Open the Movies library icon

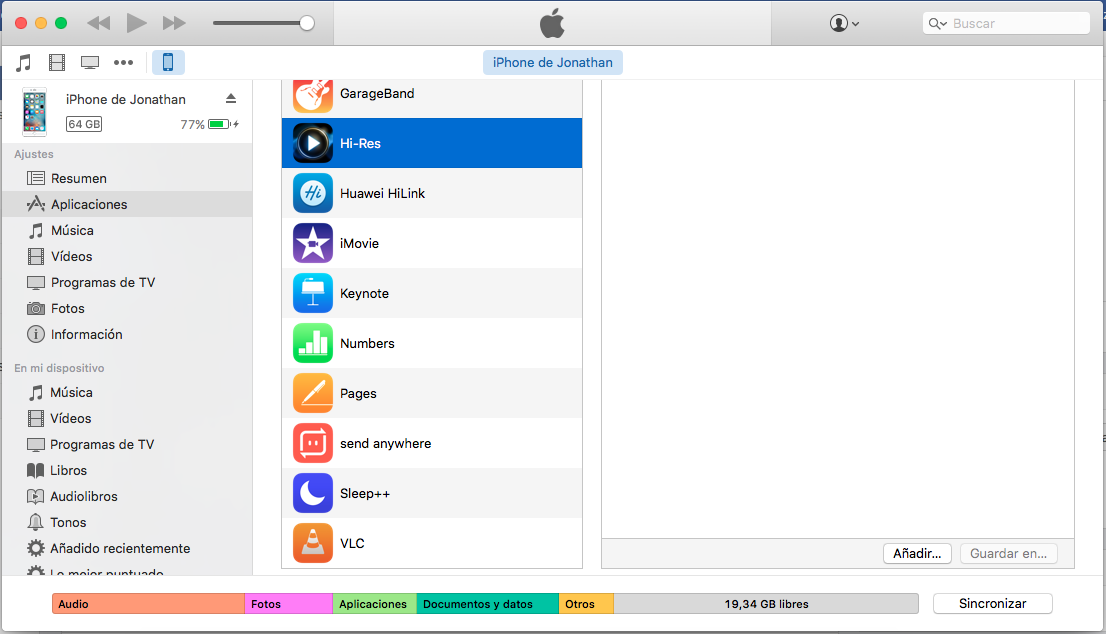point(57,63)
